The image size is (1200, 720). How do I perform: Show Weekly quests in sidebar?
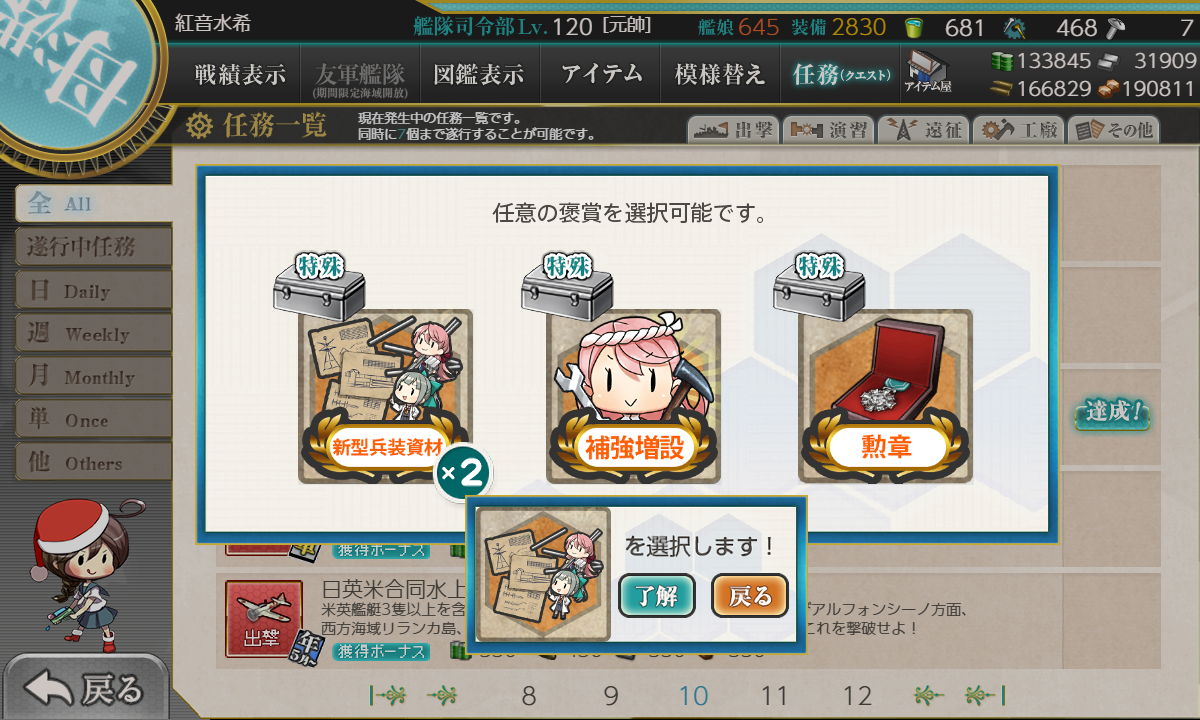pos(93,334)
